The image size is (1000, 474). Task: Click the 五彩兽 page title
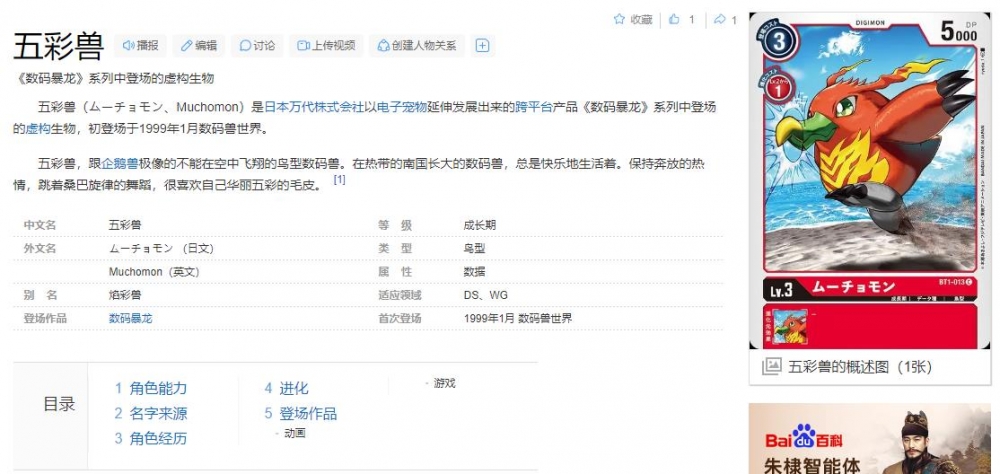tap(59, 47)
